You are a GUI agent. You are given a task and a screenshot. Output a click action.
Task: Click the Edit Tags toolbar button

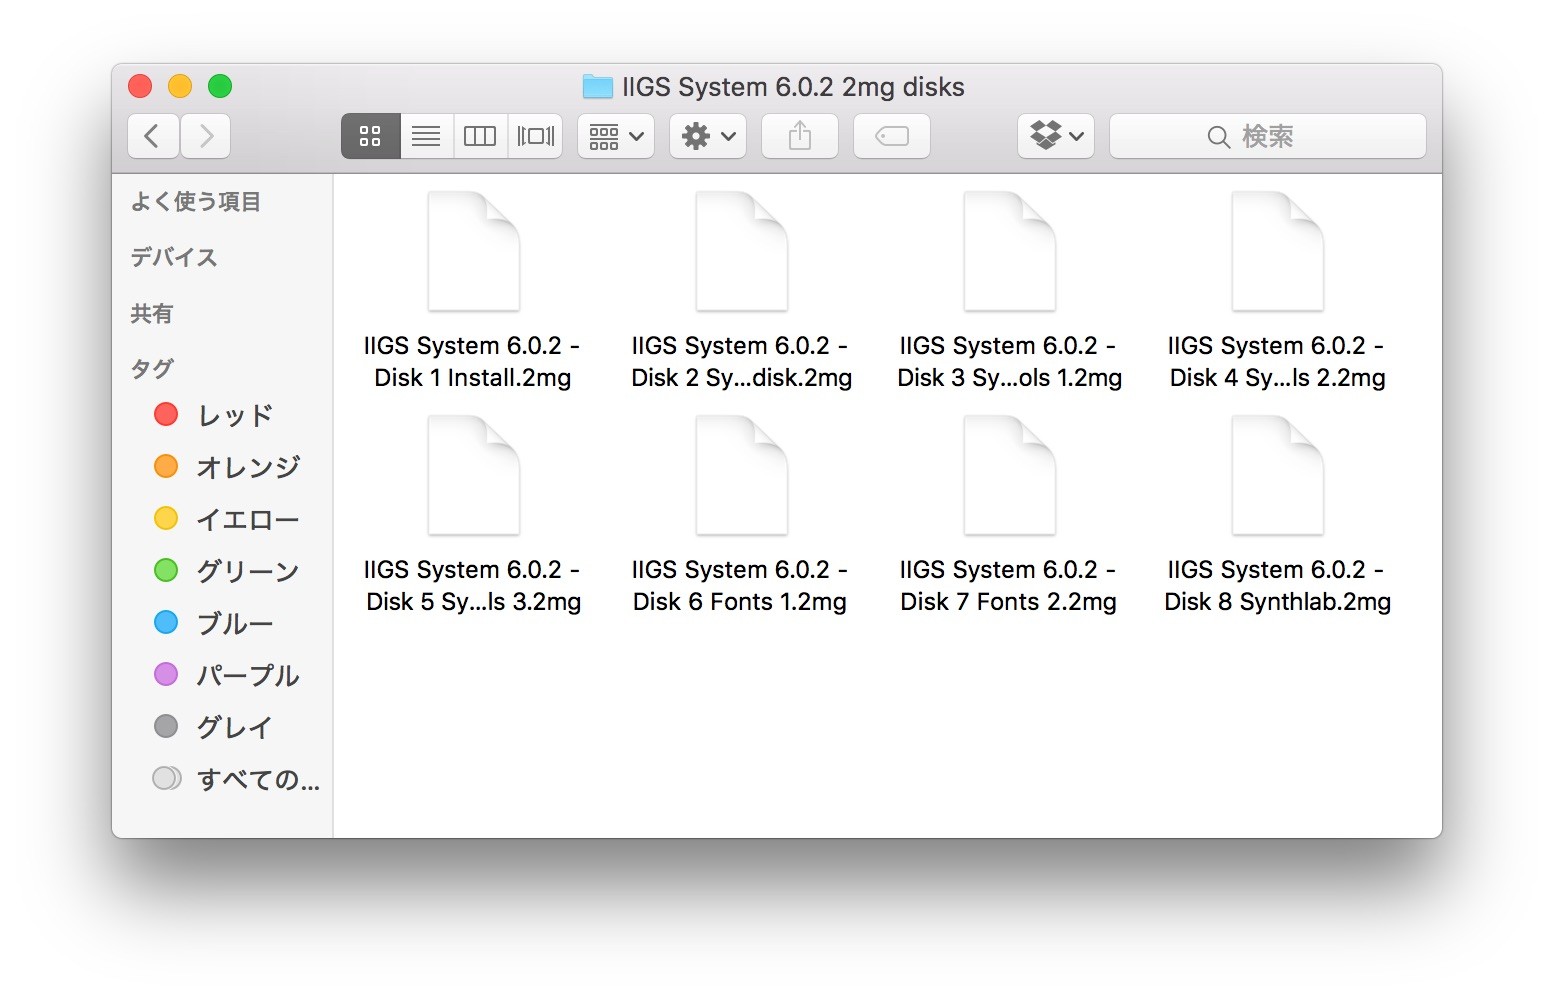[x=892, y=136]
